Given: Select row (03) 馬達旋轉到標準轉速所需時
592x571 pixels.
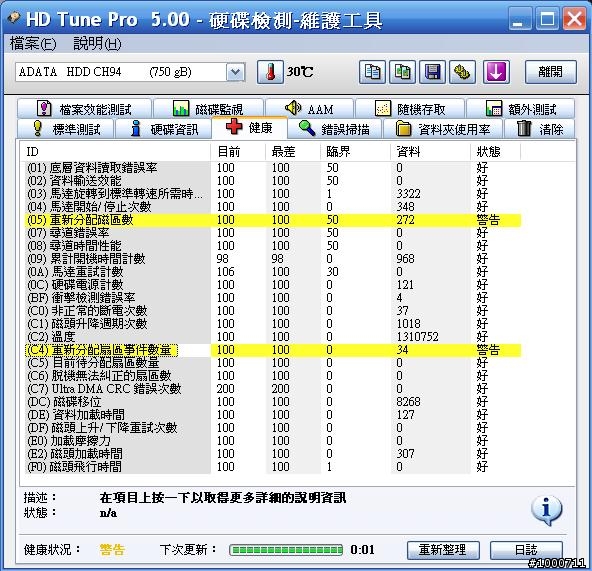Looking at the screenshot, I should [x=273, y=194].
